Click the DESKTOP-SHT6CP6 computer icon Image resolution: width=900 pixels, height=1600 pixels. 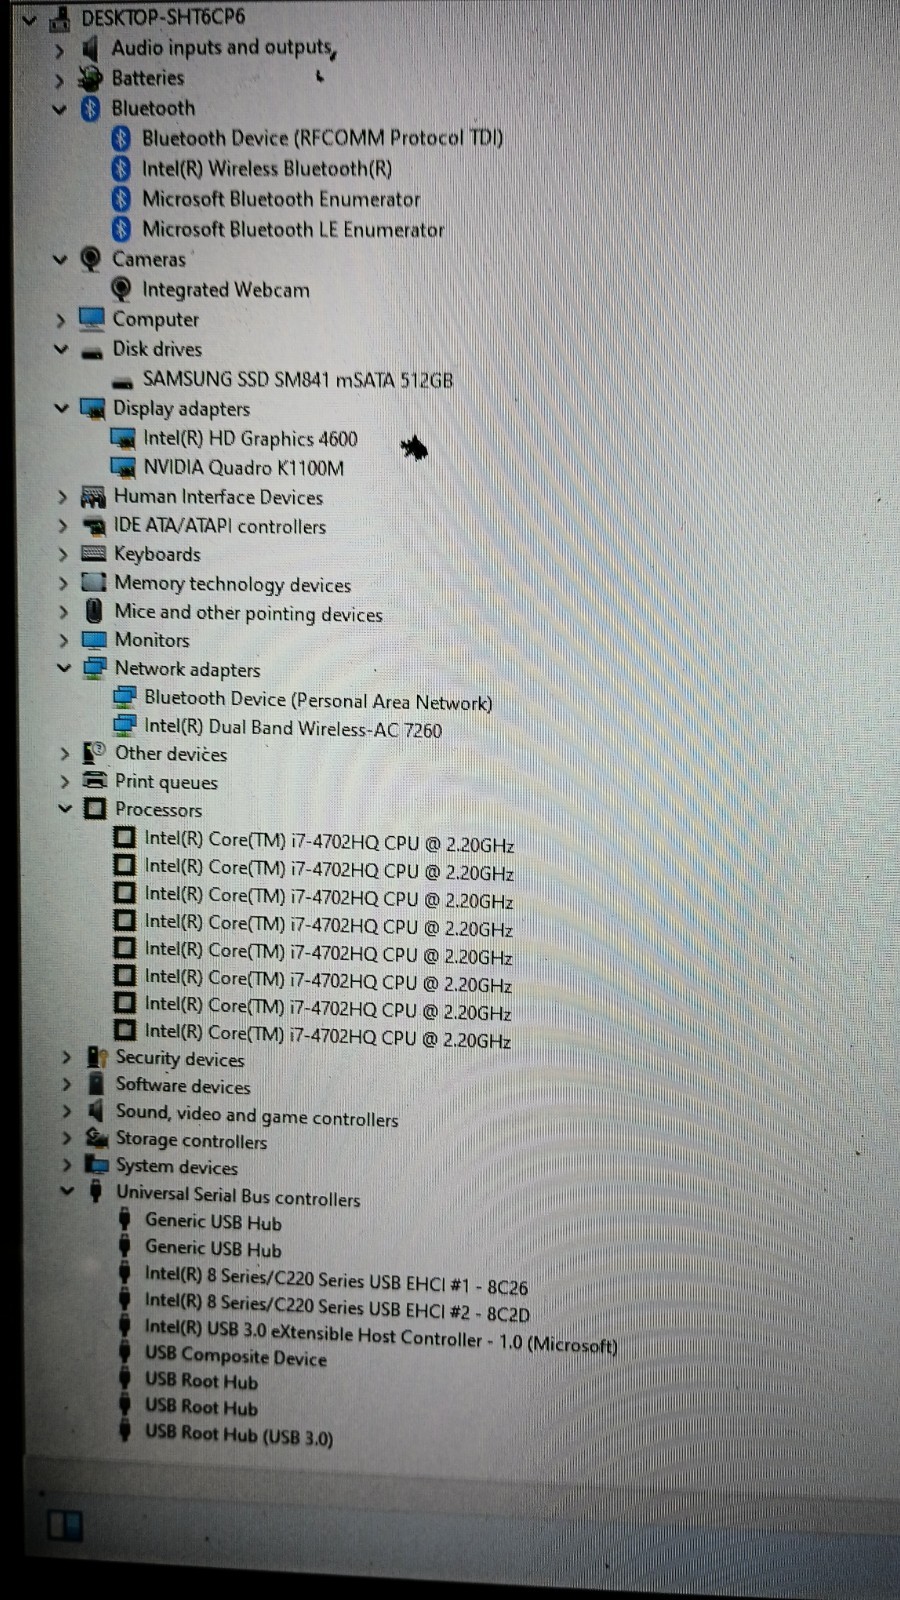click(x=59, y=18)
